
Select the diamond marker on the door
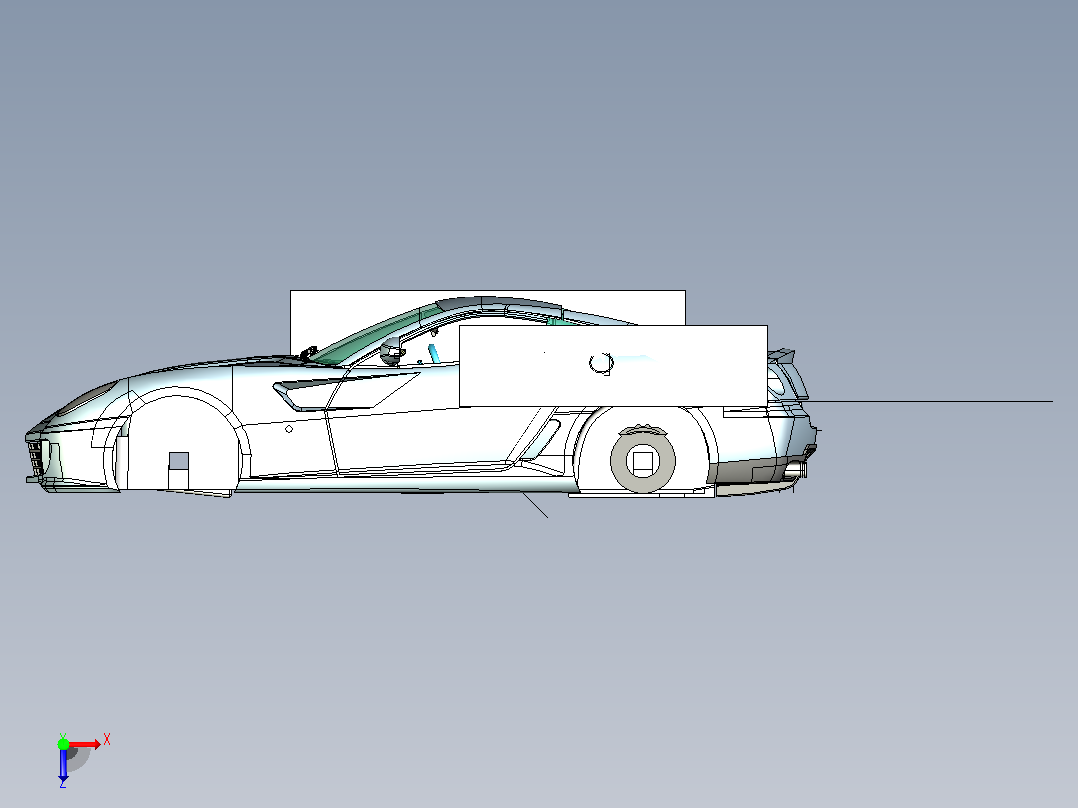point(289,429)
